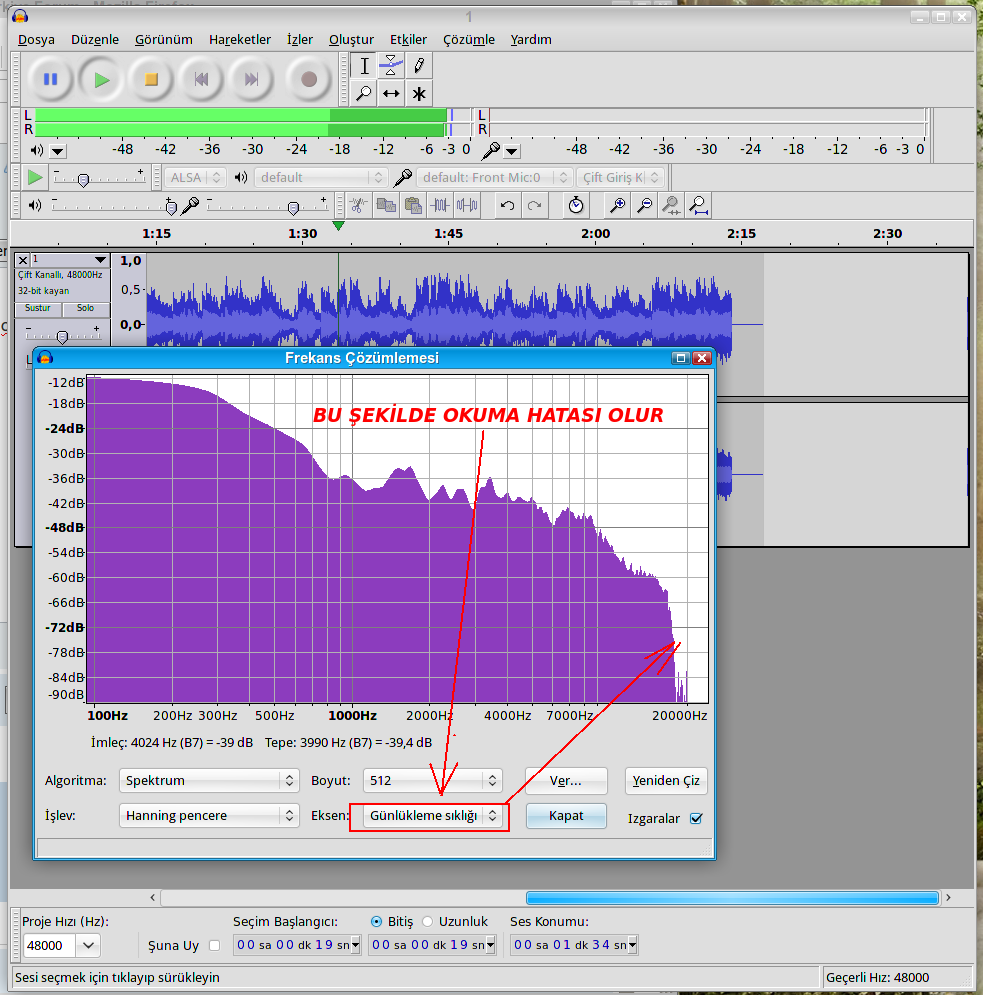Open the Algoritma Spektrum dropdown

pos(208,780)
